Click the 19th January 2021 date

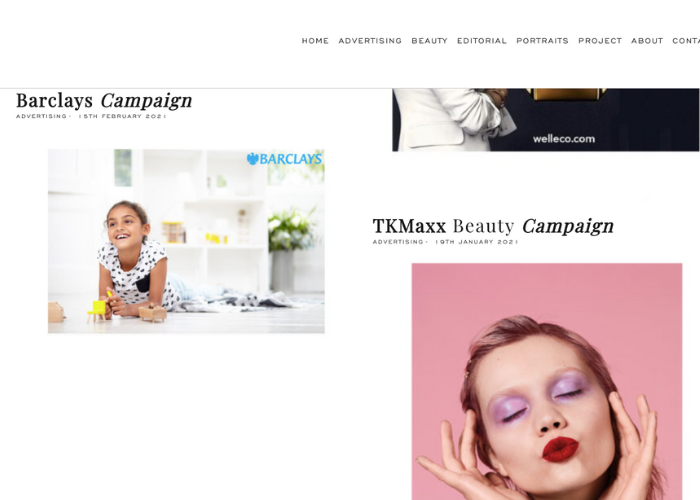click(477, 242)
